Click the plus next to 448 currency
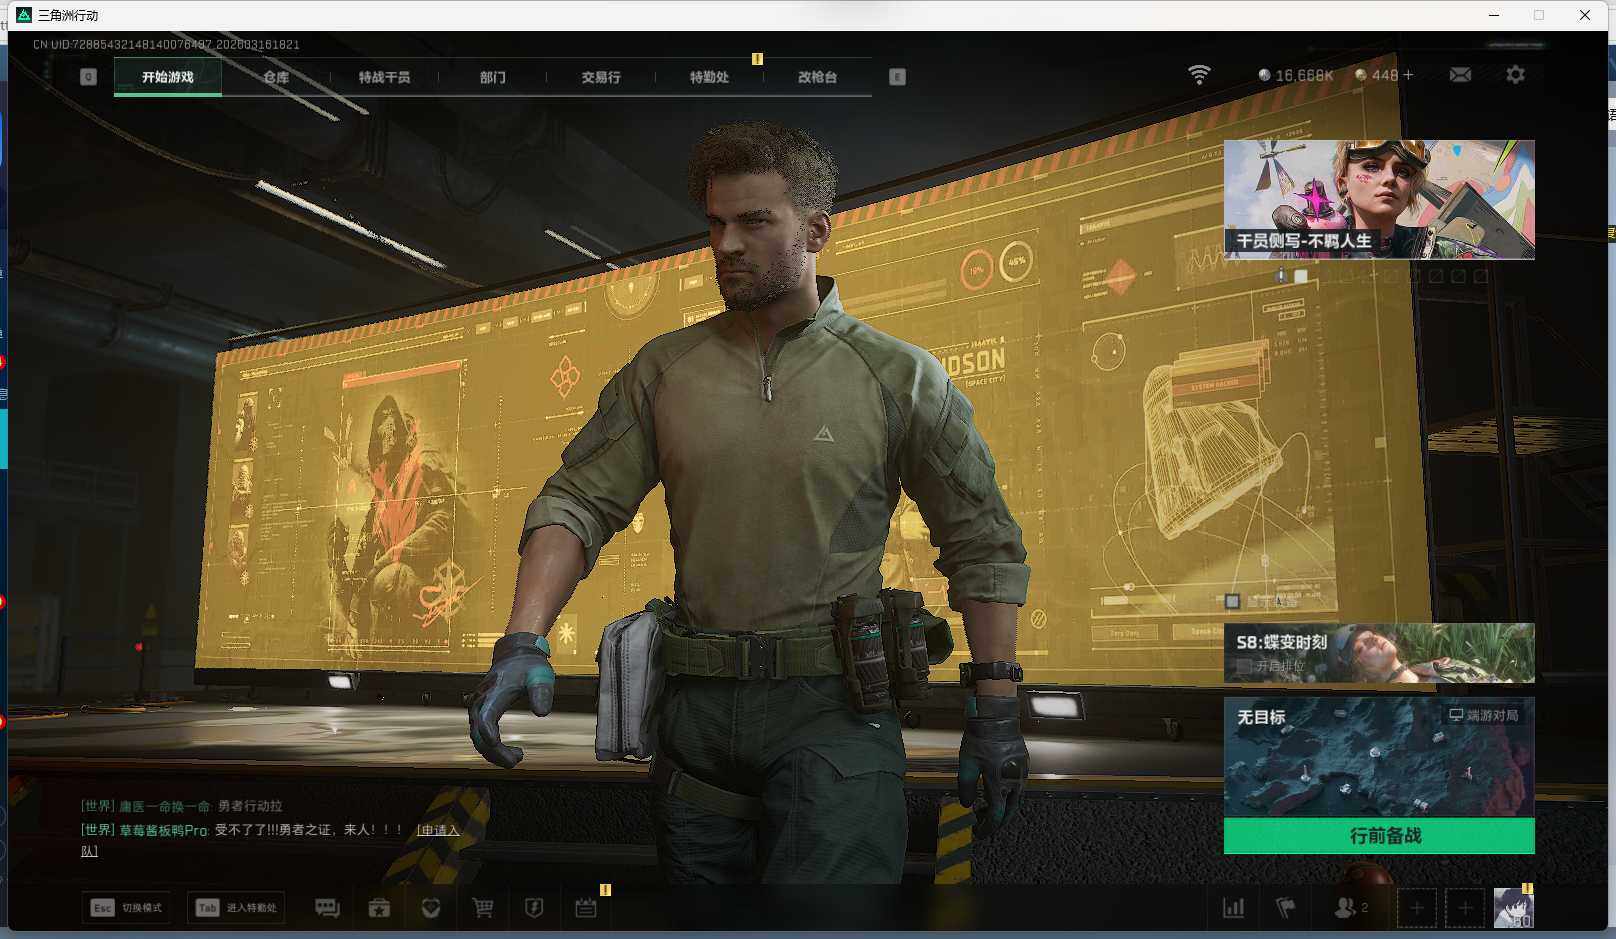 point(1408,75)
